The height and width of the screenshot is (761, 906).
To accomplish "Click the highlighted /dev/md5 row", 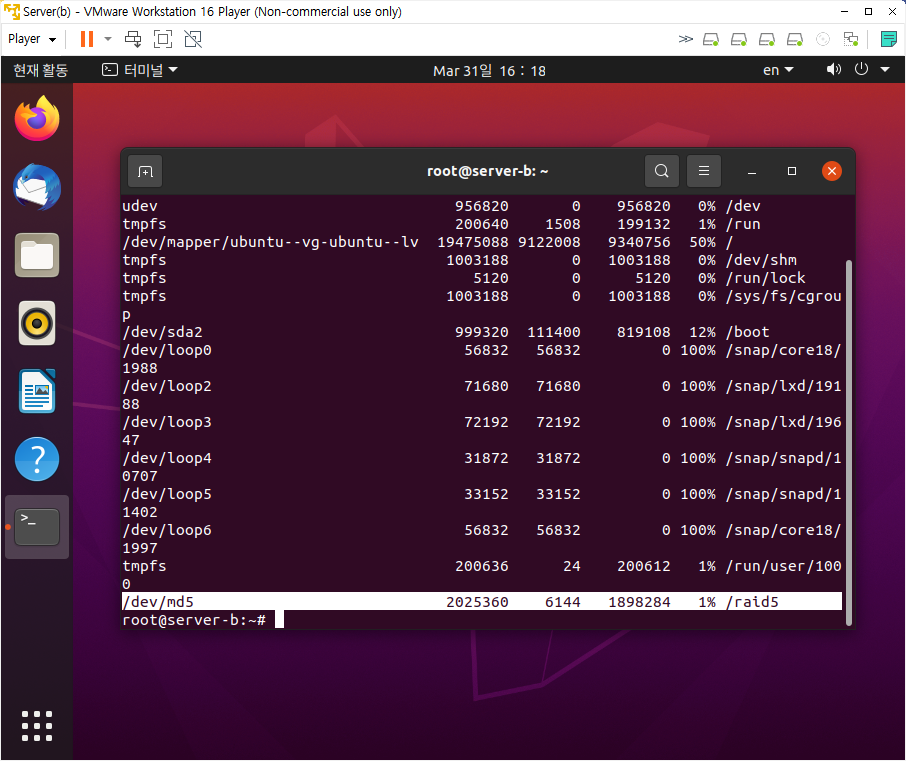I will [482, 602].
